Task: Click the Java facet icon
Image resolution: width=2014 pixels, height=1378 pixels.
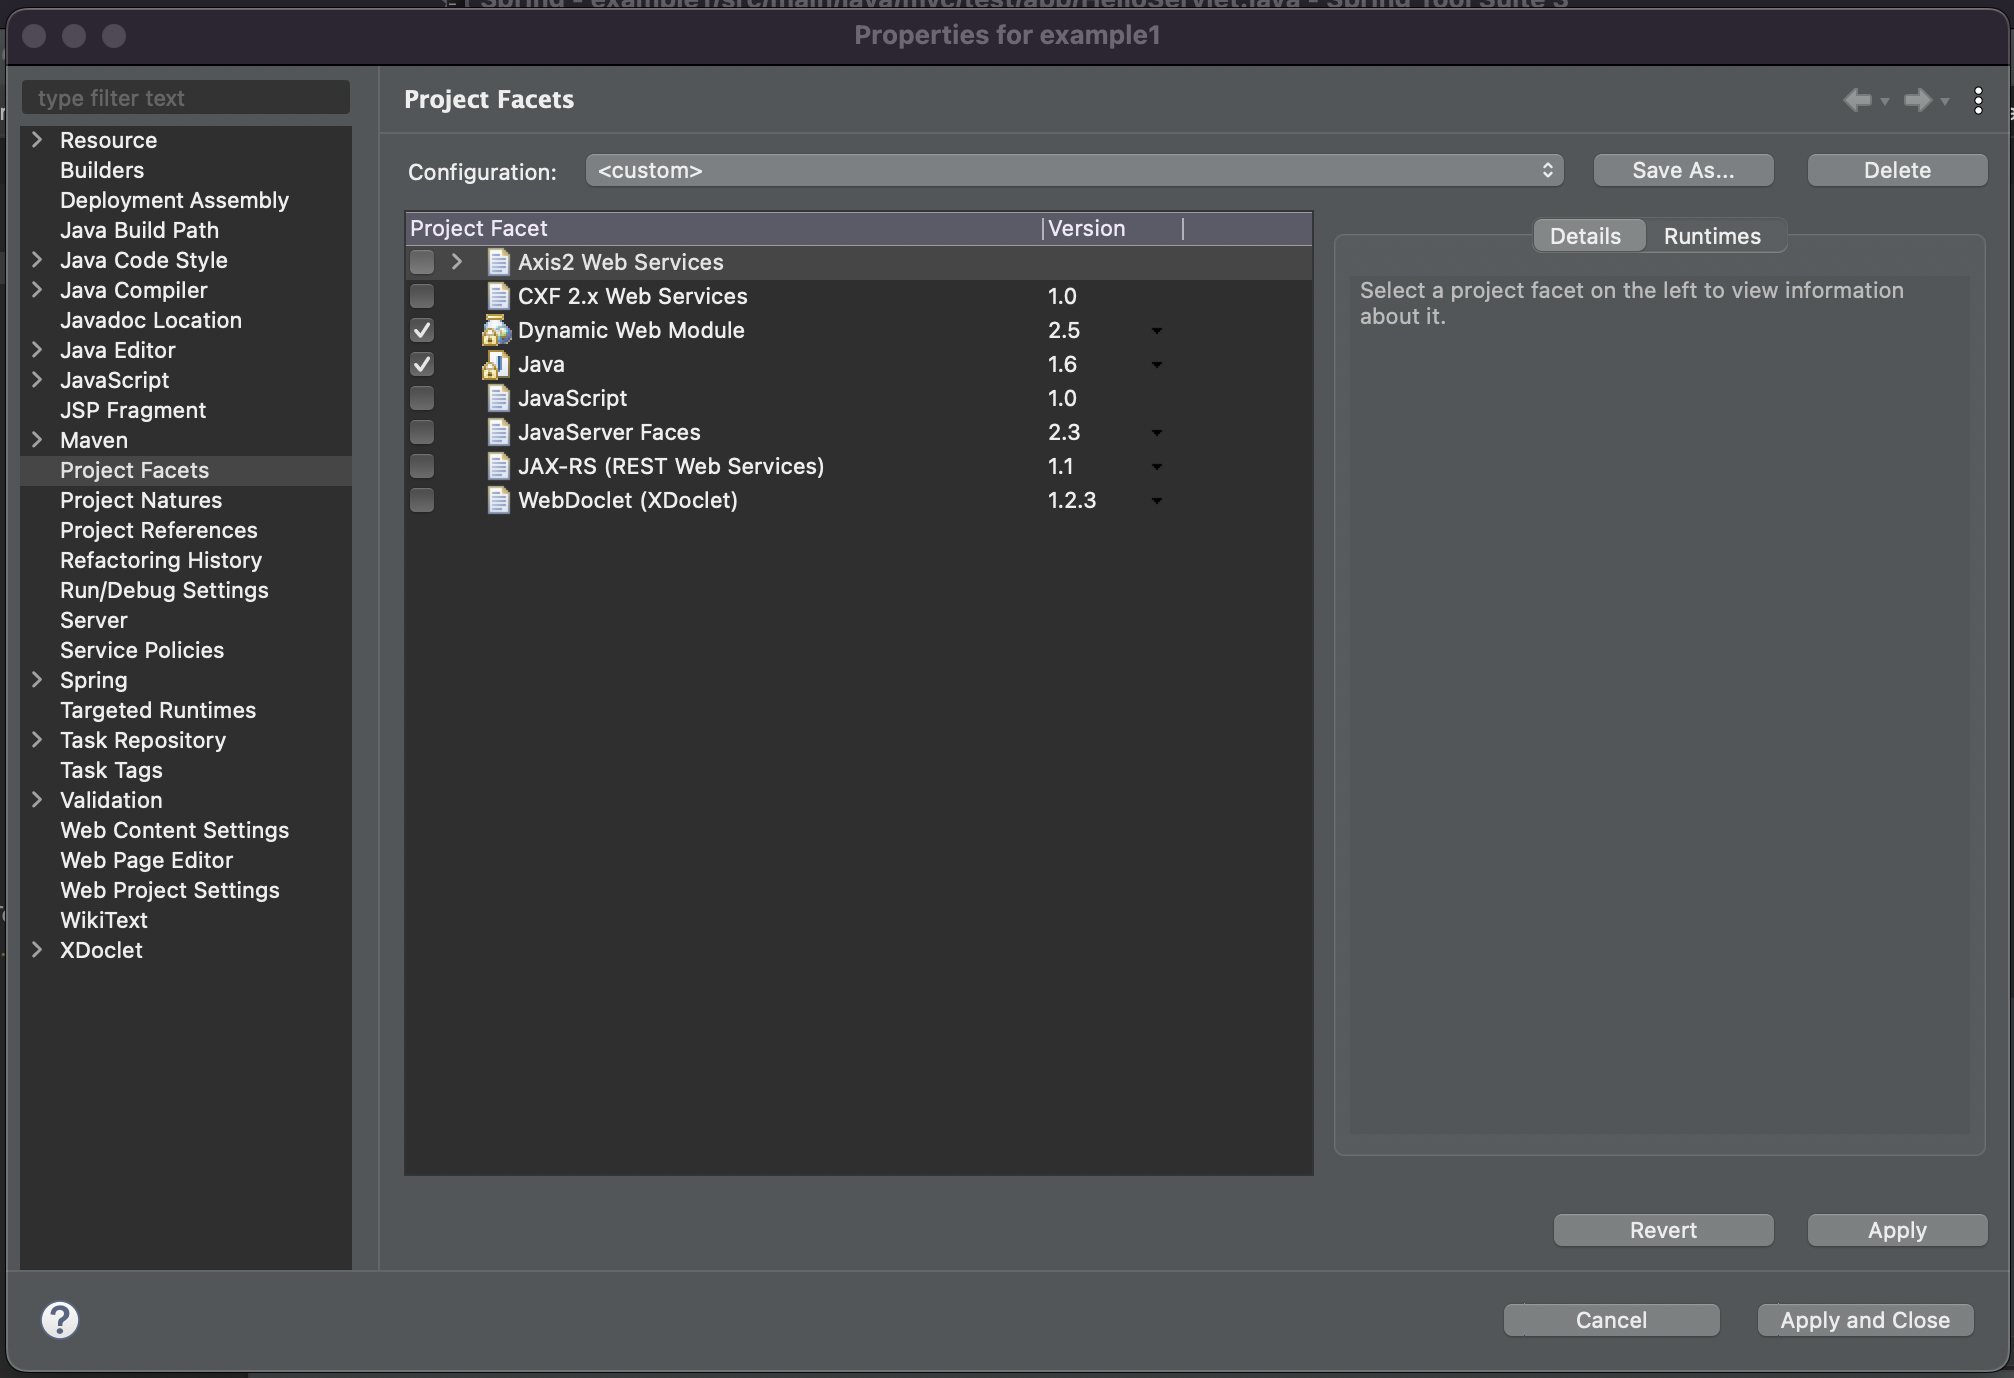Action: tap(496, 365)
